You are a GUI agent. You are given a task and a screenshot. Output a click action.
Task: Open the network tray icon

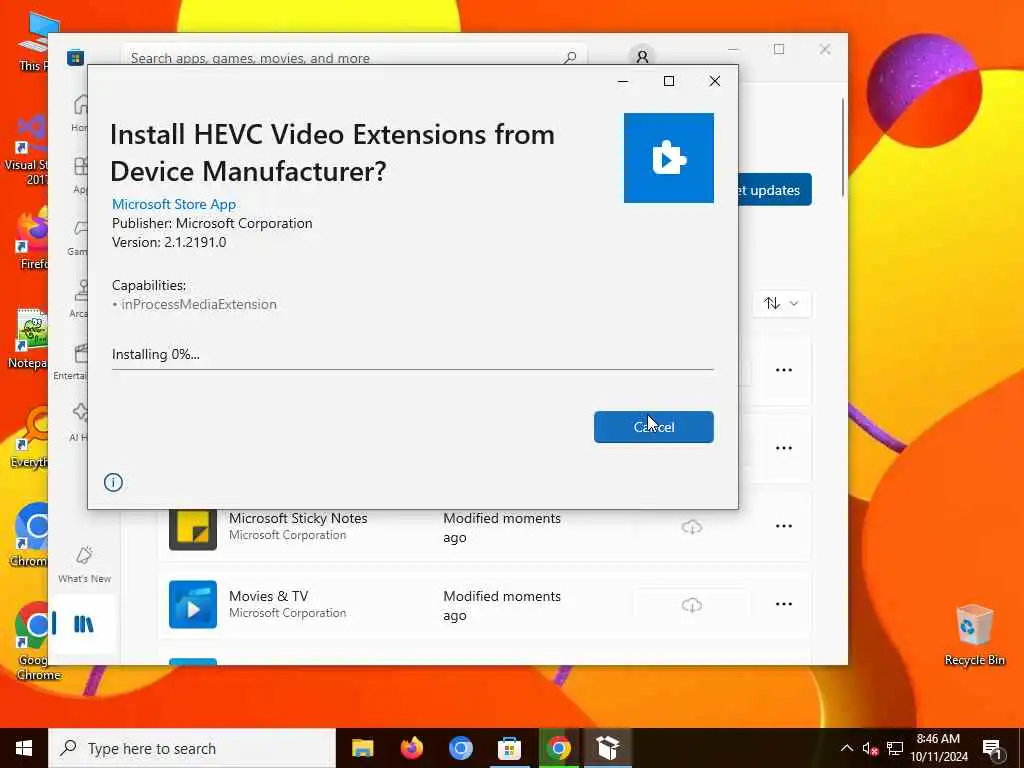pos(895,748)
